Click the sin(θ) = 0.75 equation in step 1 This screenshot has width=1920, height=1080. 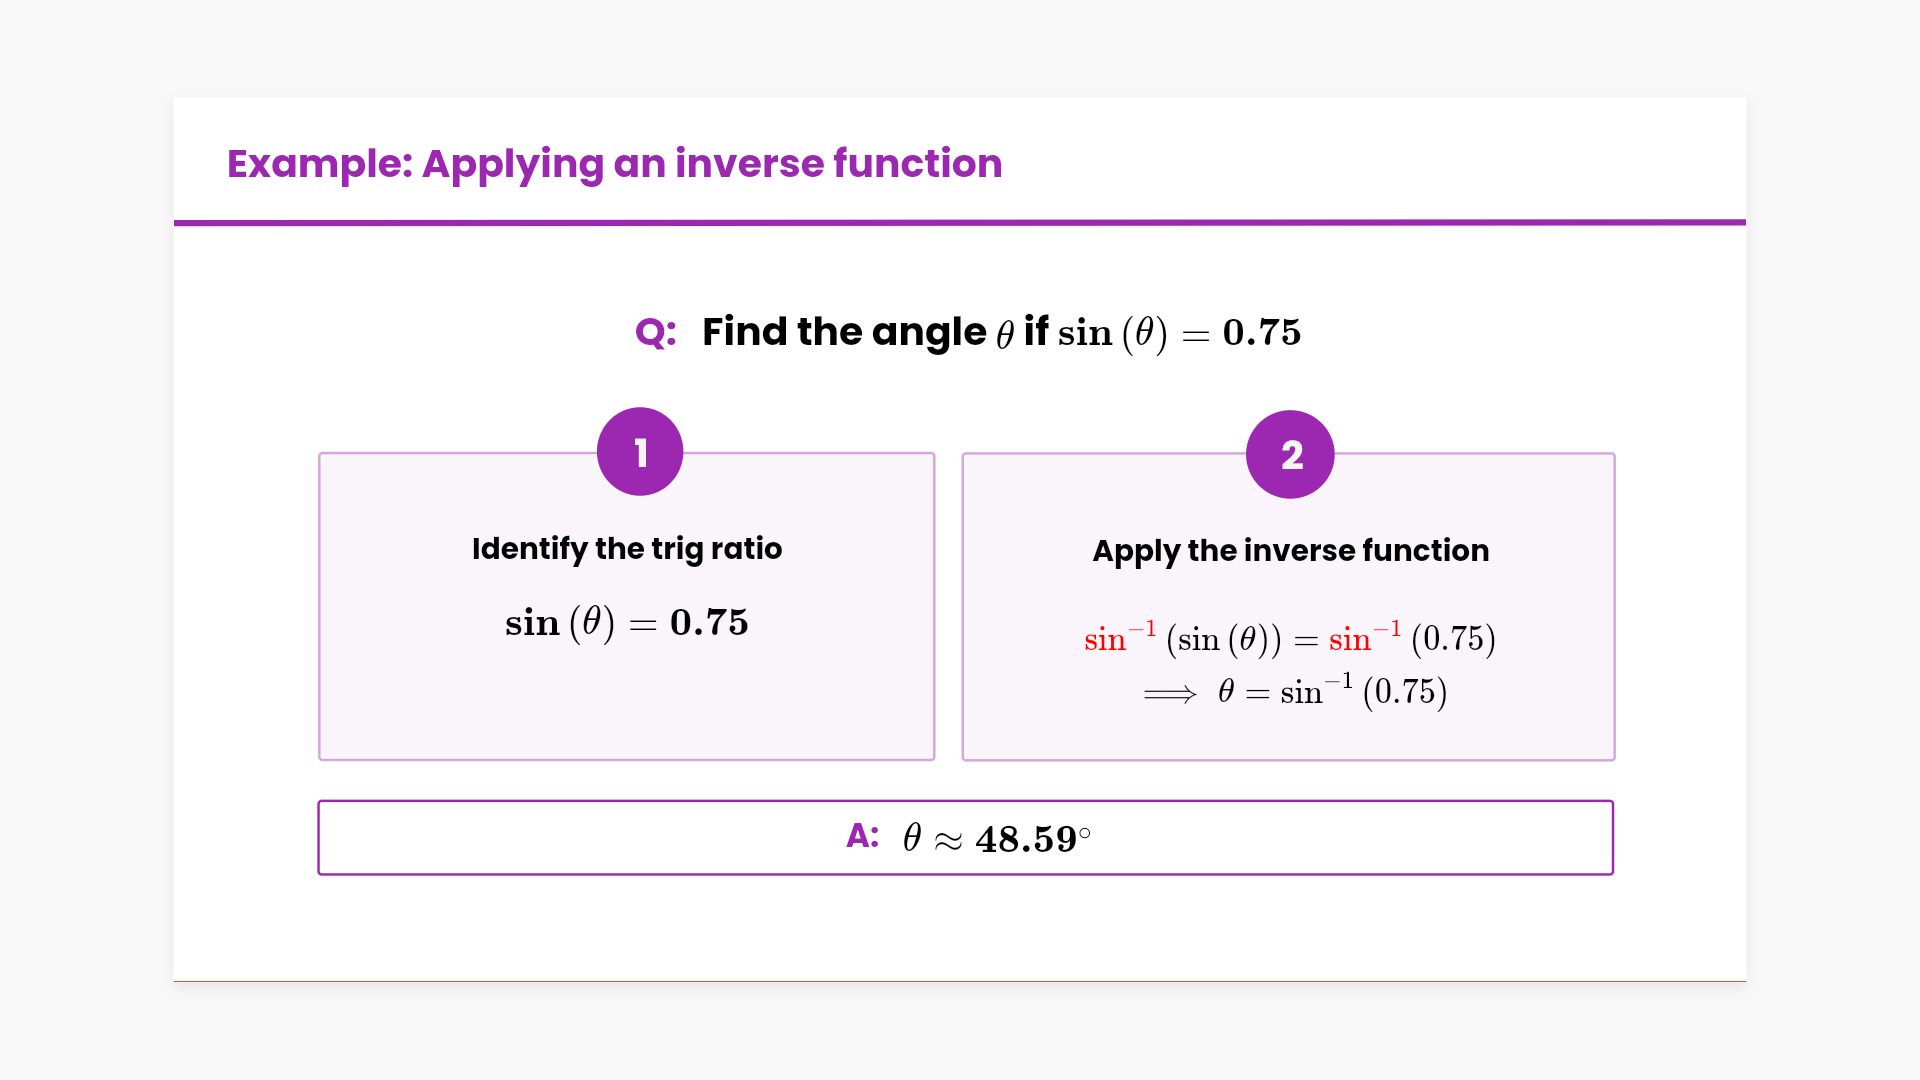627,623
